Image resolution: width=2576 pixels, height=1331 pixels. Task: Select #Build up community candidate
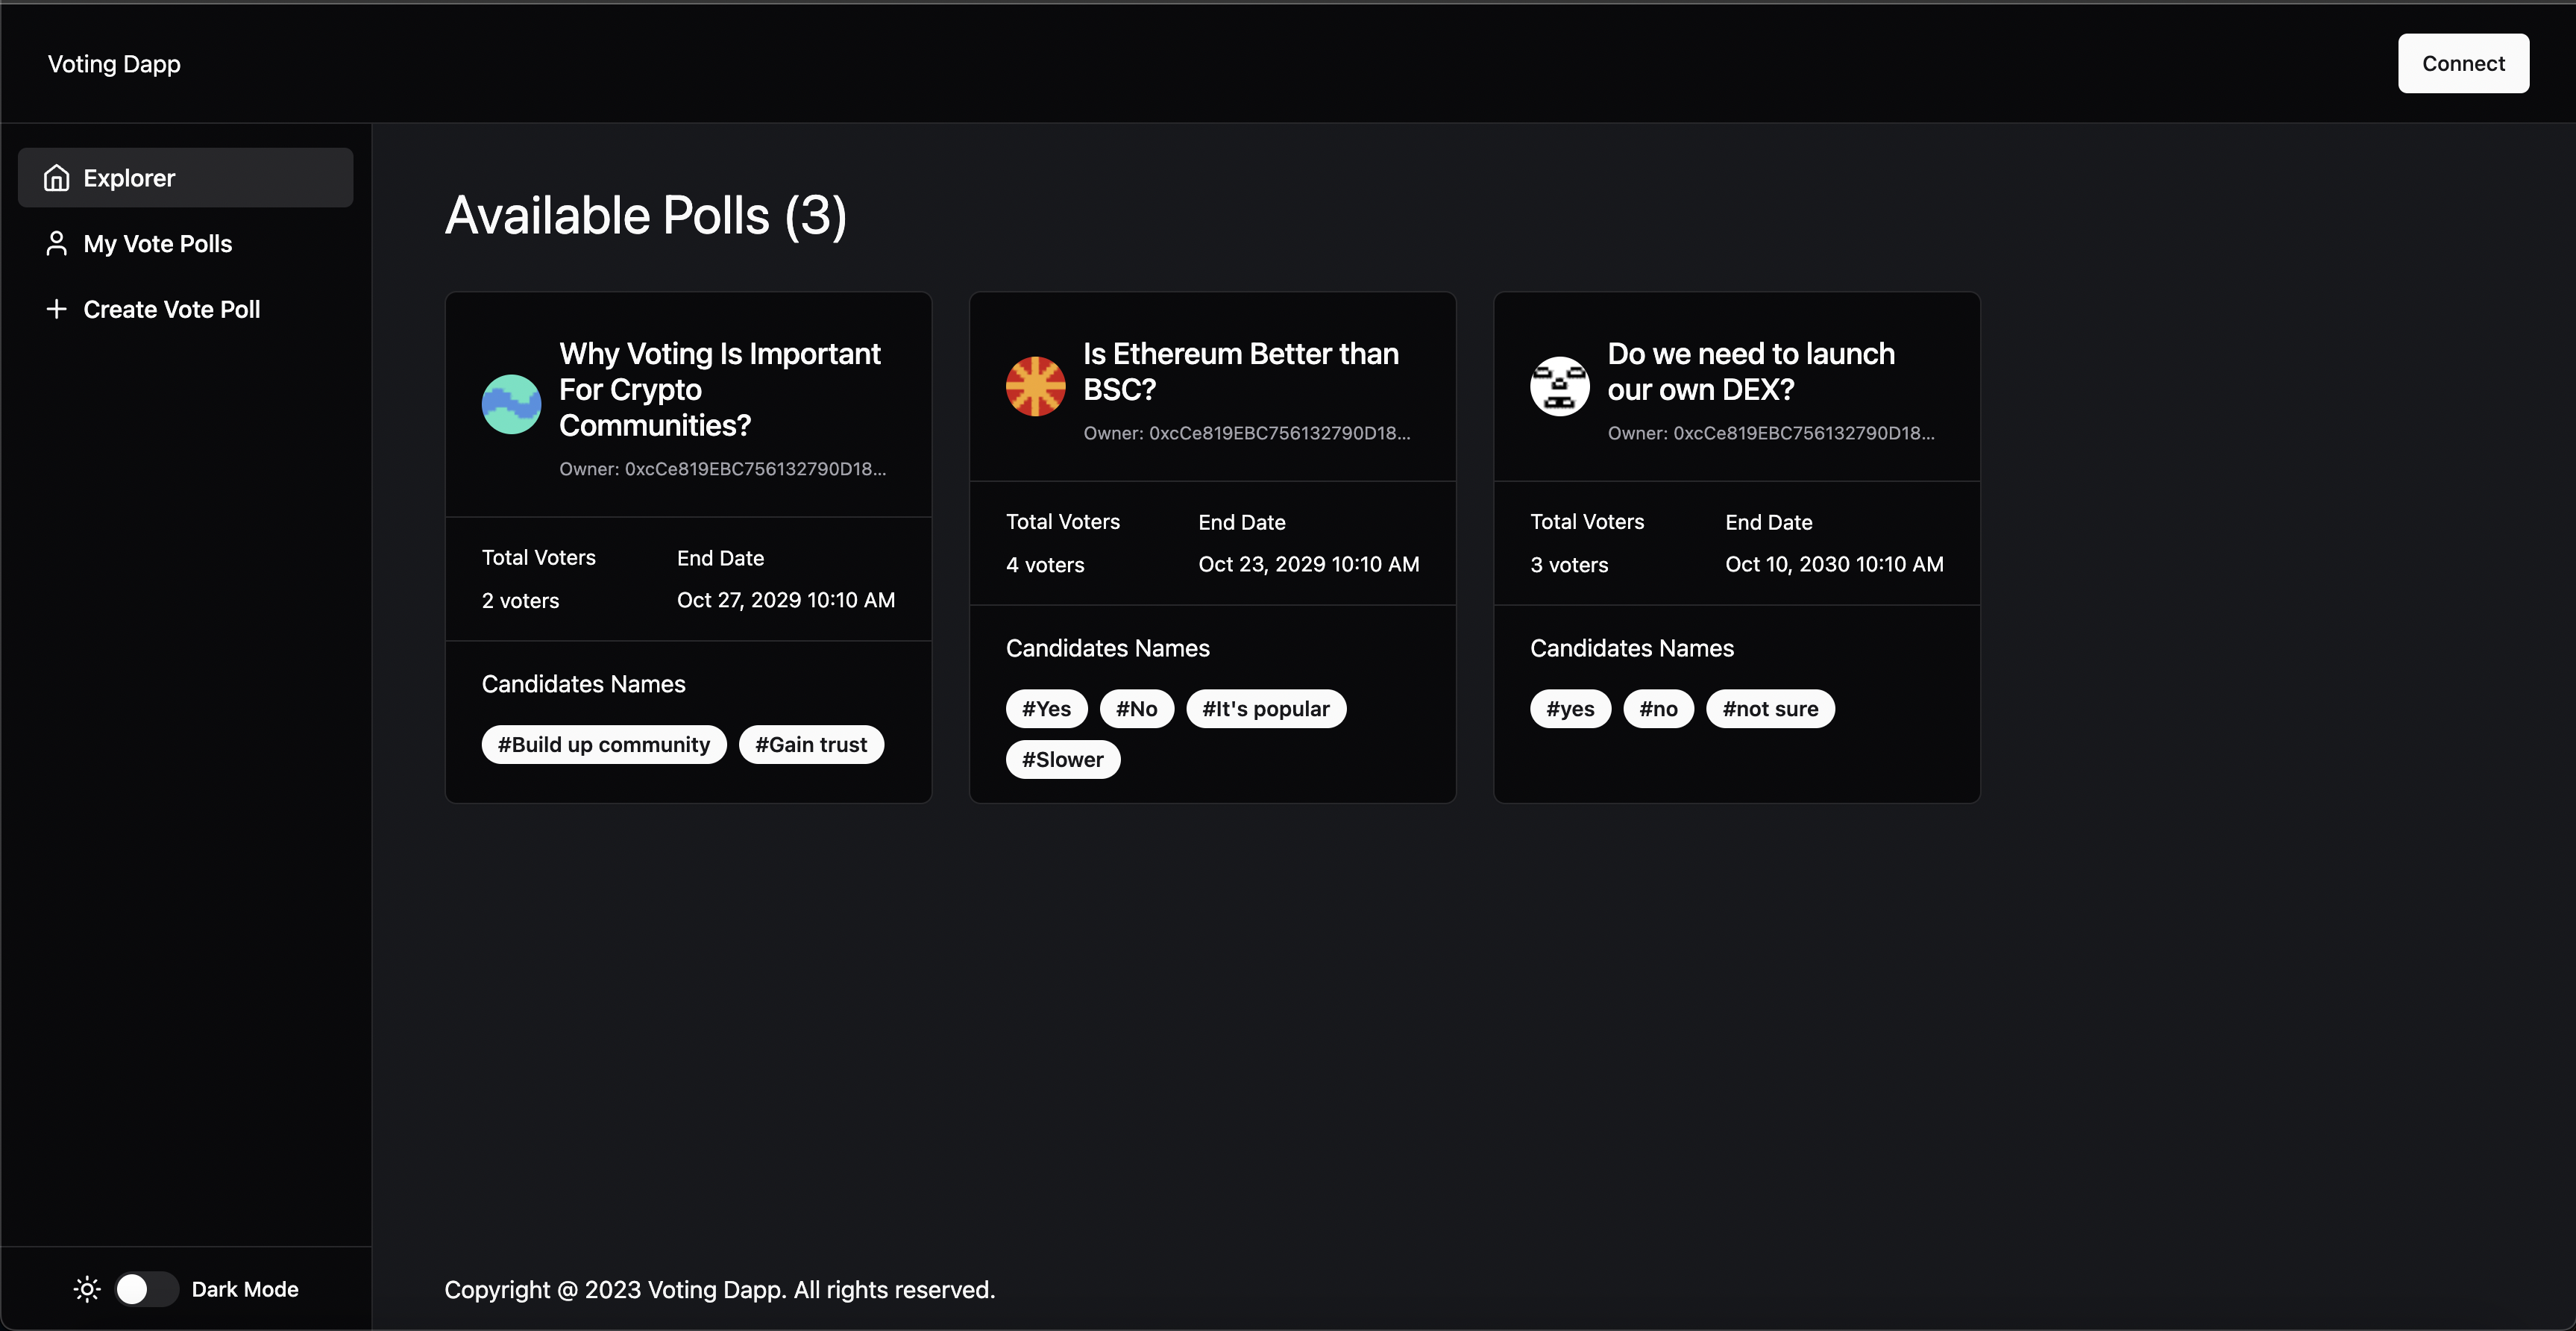coord(603,744)
